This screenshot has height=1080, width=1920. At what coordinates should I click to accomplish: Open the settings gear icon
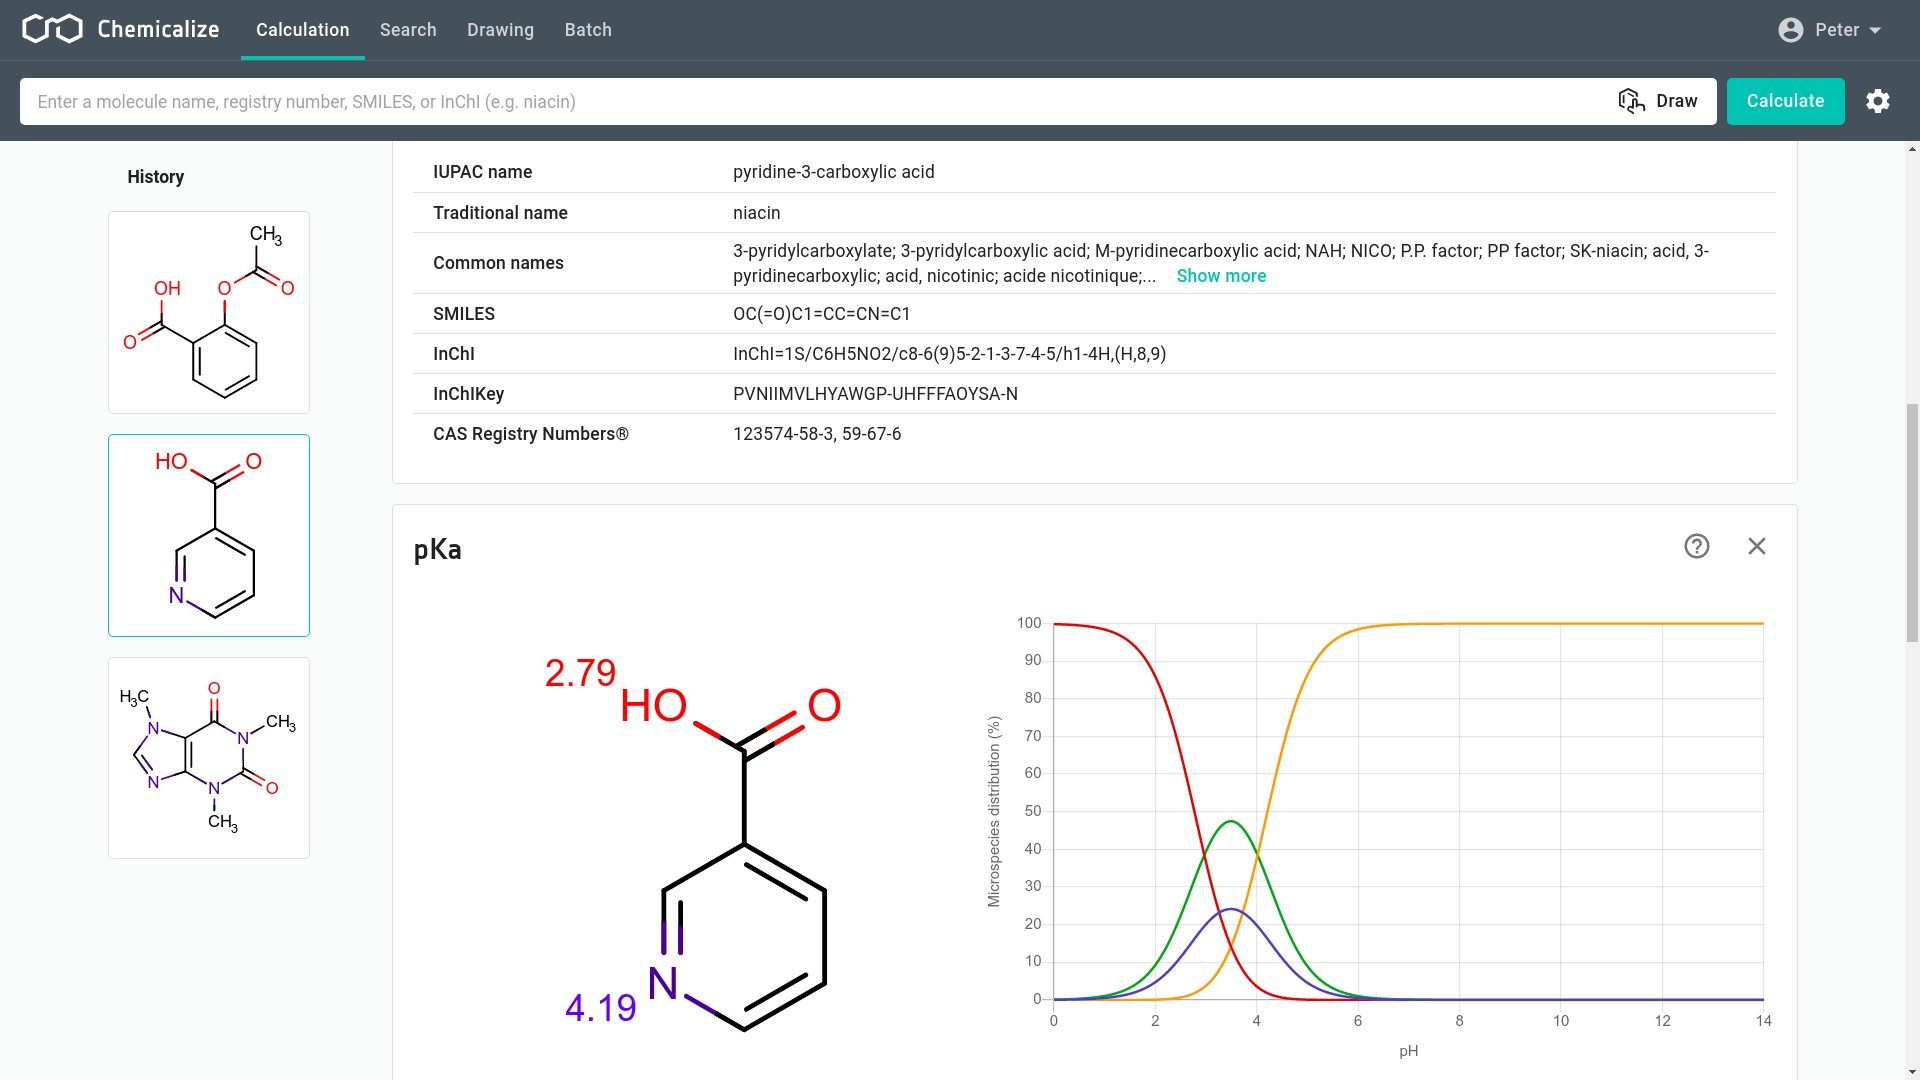pyautogui.click(x=1878, y=101)
